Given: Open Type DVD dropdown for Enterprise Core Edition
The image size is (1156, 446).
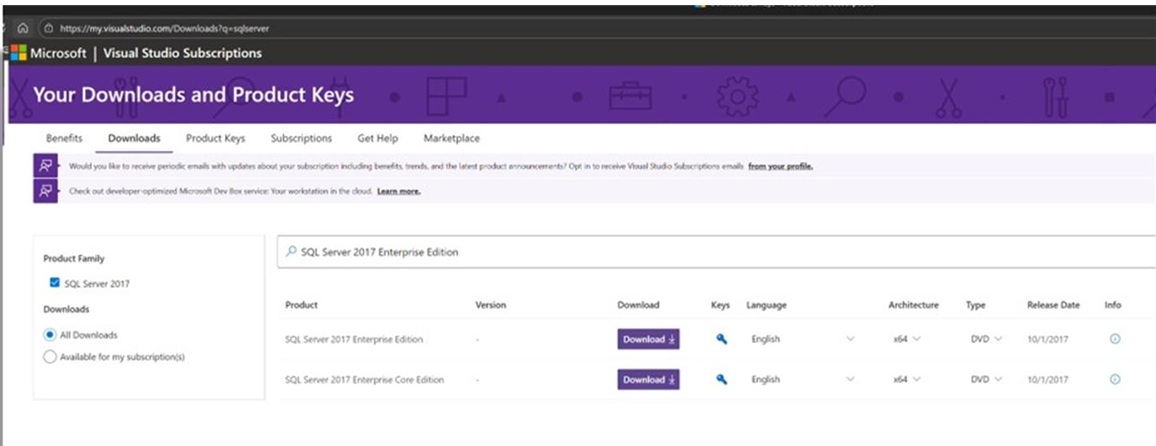Looking at the screenshot, I should pyautogui.click(x=986, y=380).
